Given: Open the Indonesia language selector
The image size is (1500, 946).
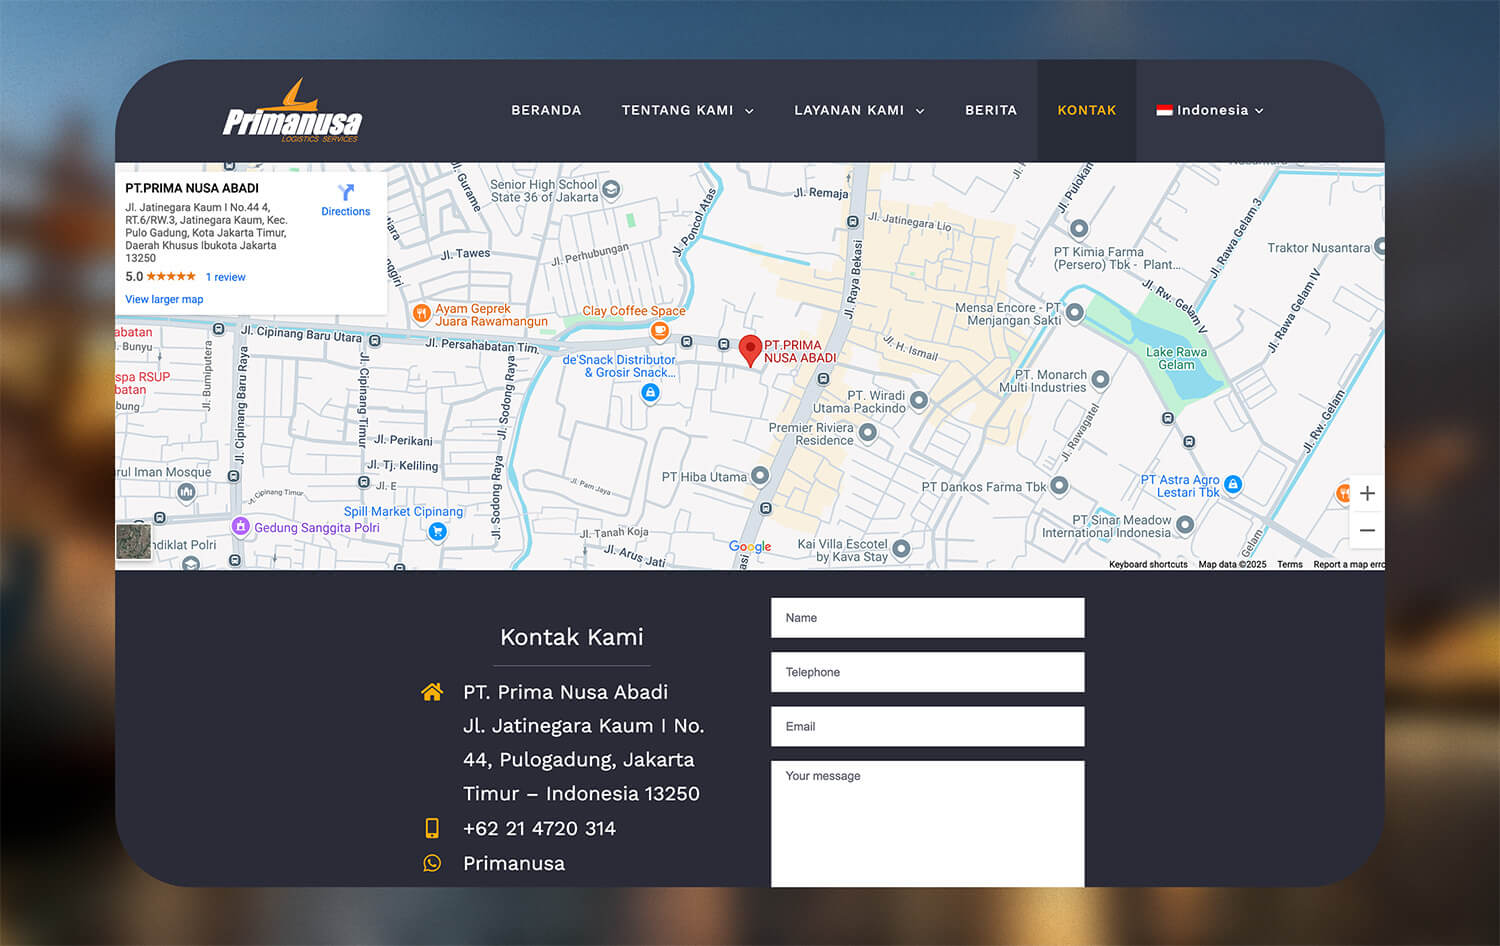Looking at the screenshot, I should pyautogui.click(x=1210, y=110).
